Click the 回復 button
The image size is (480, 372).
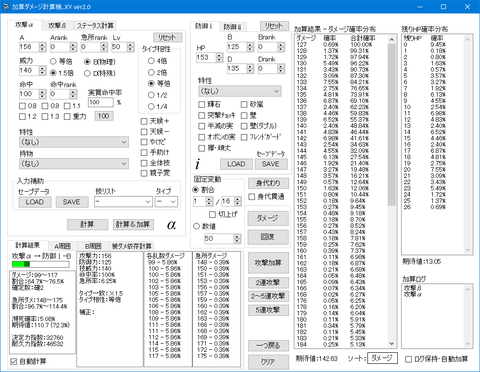[x=268, y=237]
